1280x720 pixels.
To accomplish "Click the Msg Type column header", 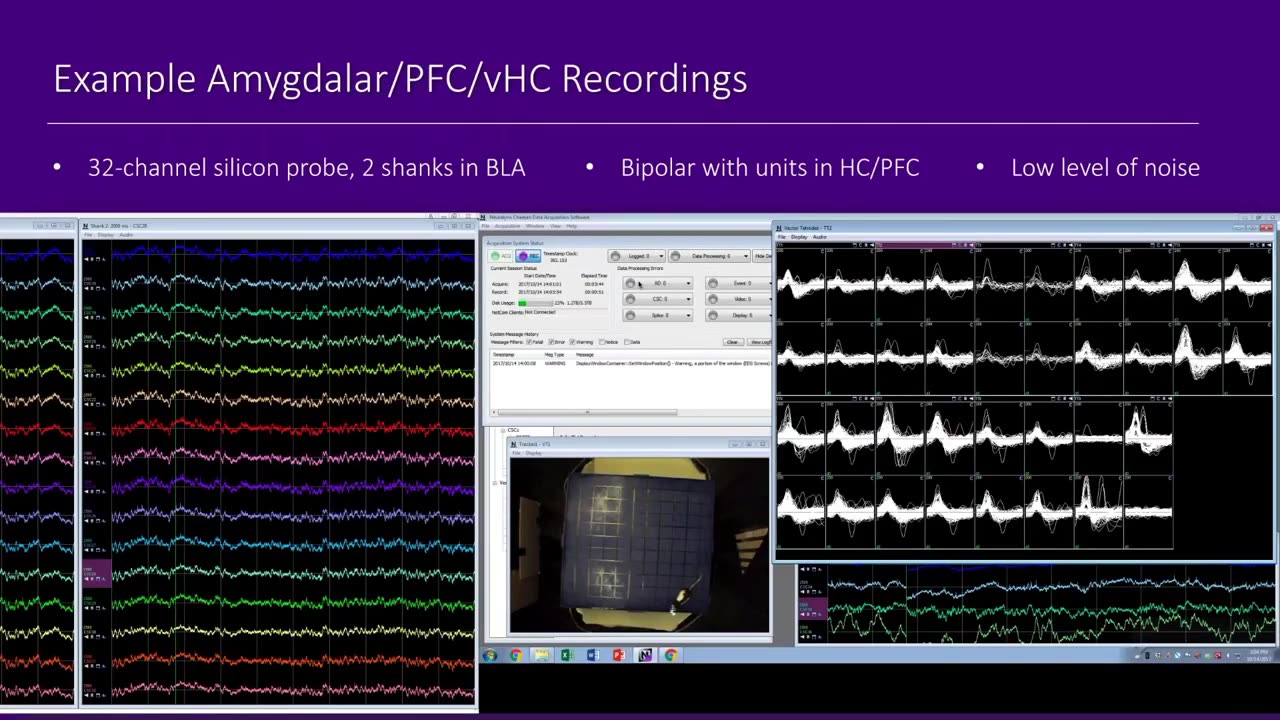I will (554, 354).
